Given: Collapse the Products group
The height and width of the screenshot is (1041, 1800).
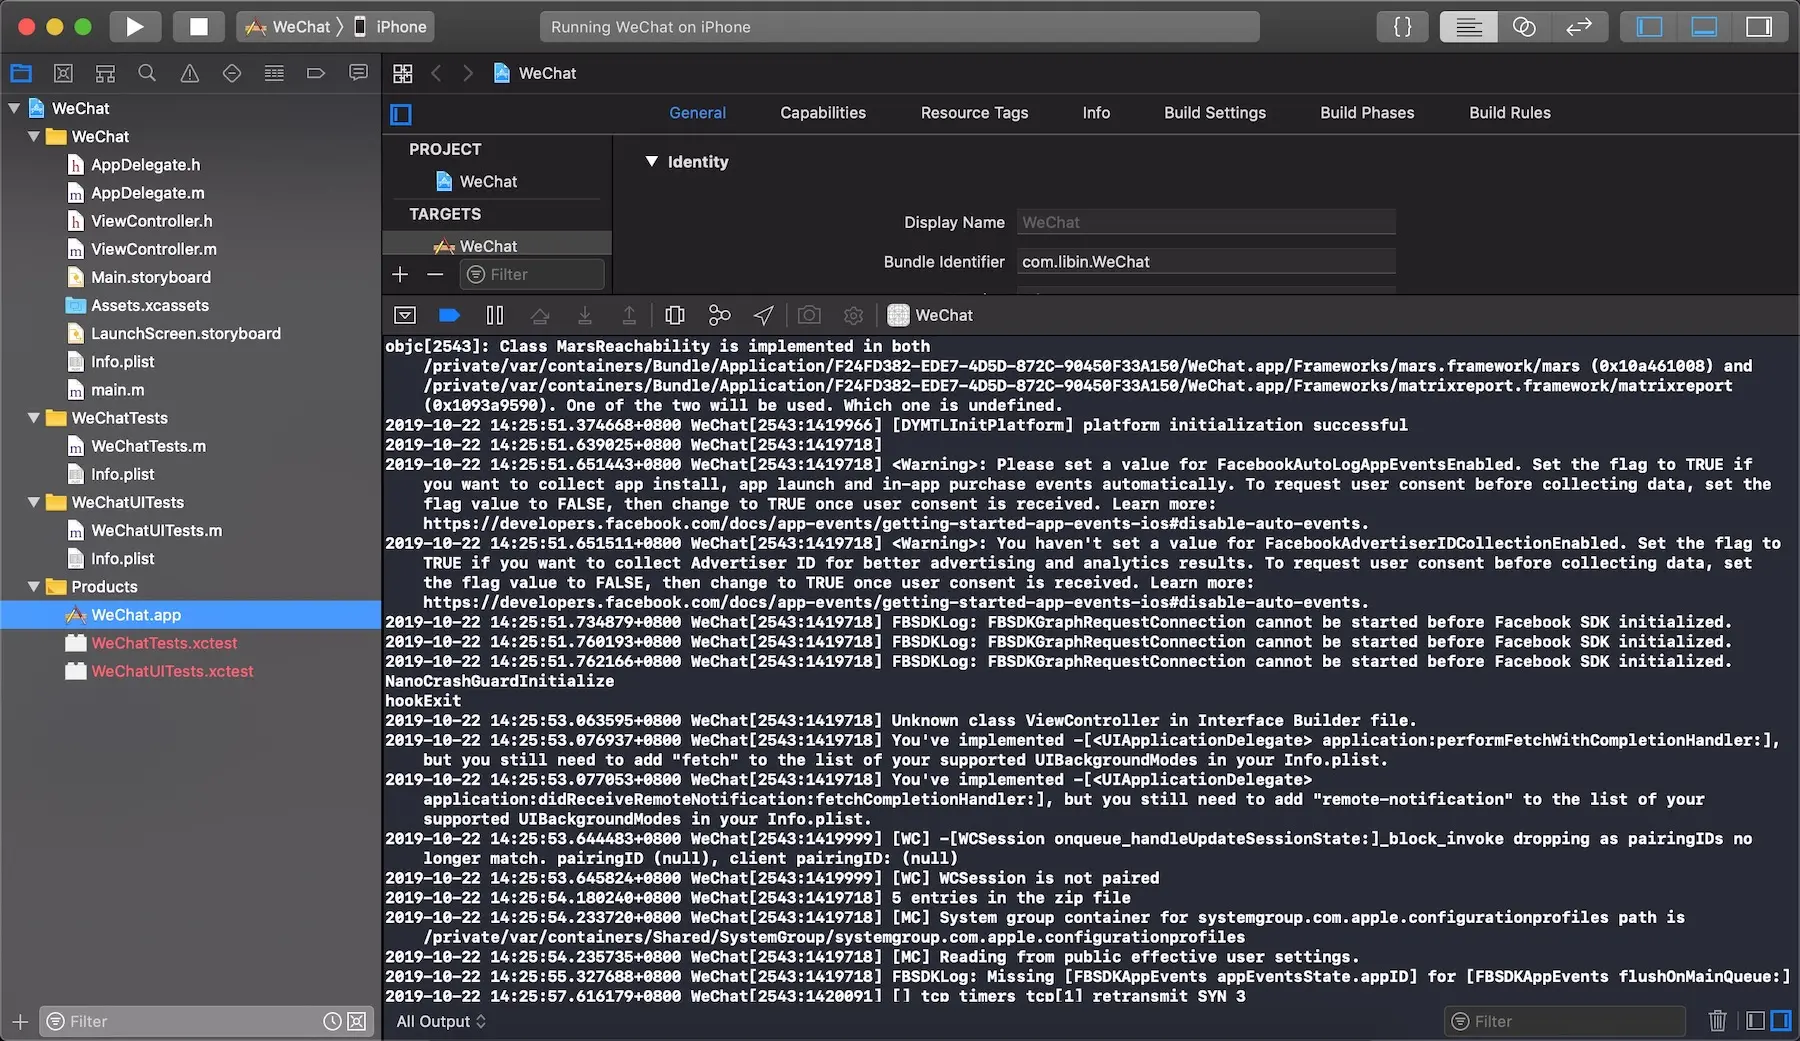Looking at the screenshot, I should tap(34, 587).
